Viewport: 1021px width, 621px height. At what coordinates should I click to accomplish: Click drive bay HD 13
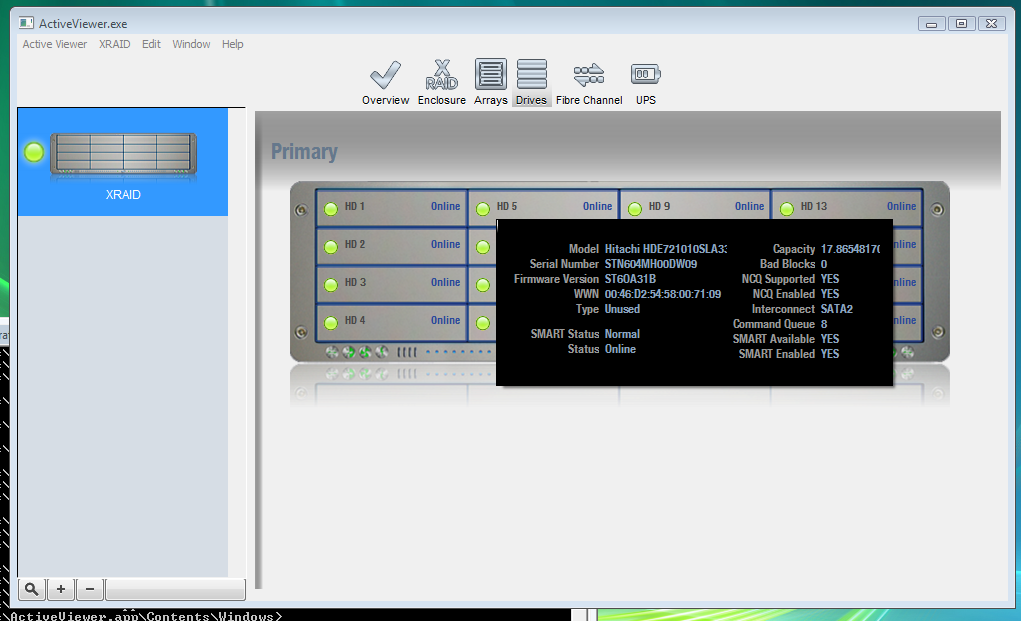tap(847, 207)
